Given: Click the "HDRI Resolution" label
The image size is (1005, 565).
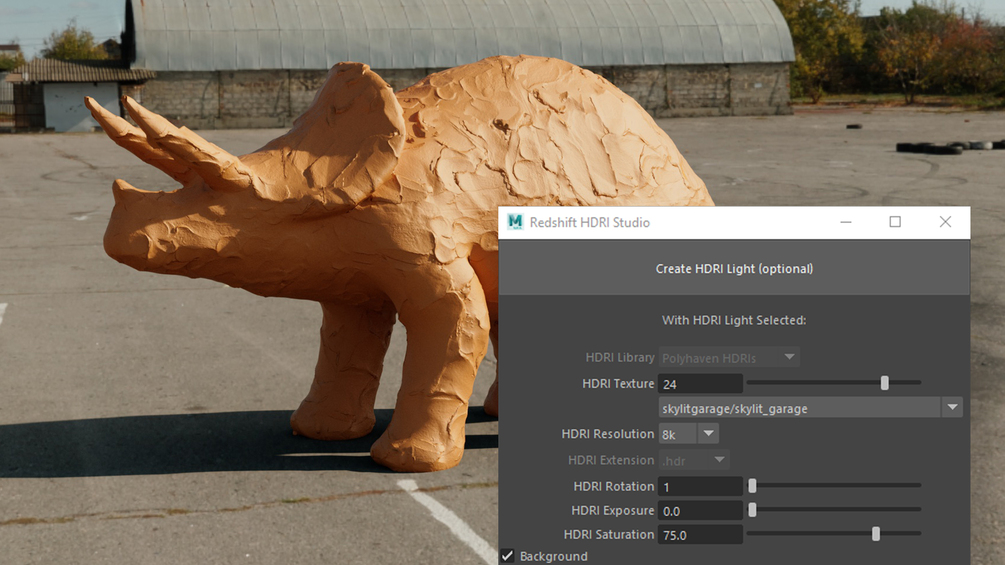Looking at the screenshot, I should (x=608, y=434).
